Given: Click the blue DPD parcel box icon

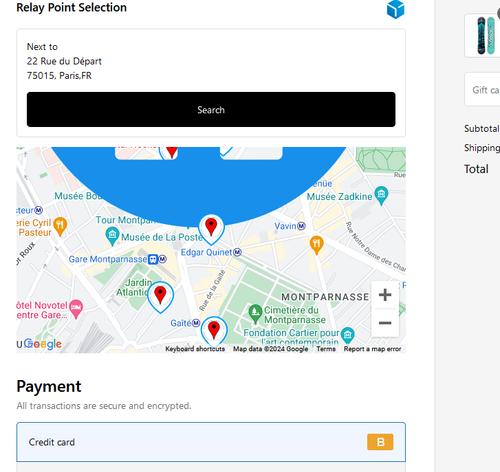Looking at the screenshot, I should coord(395,9).
